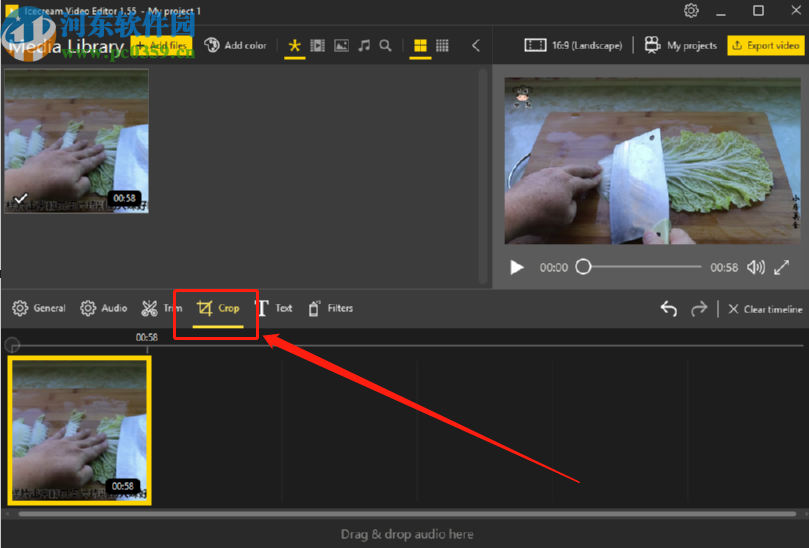The width and height of the screenshot is (809, 548).
Task: Open the media library search icon
Action: (x=385, y=45)
